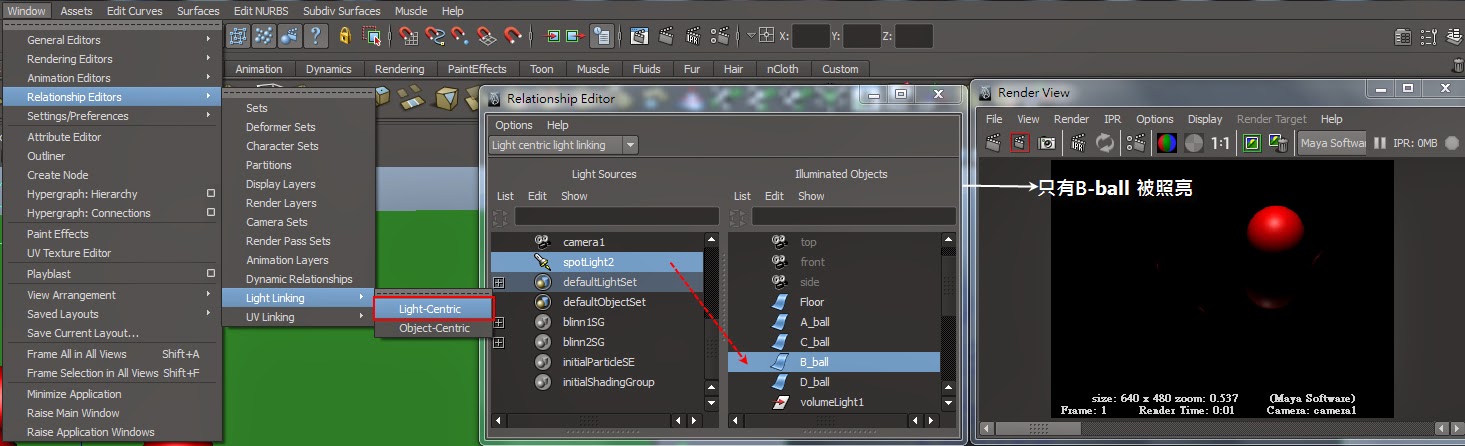Open the Edit Curves menu
This screenshot has height=446, width=1465.
[134, 11]
